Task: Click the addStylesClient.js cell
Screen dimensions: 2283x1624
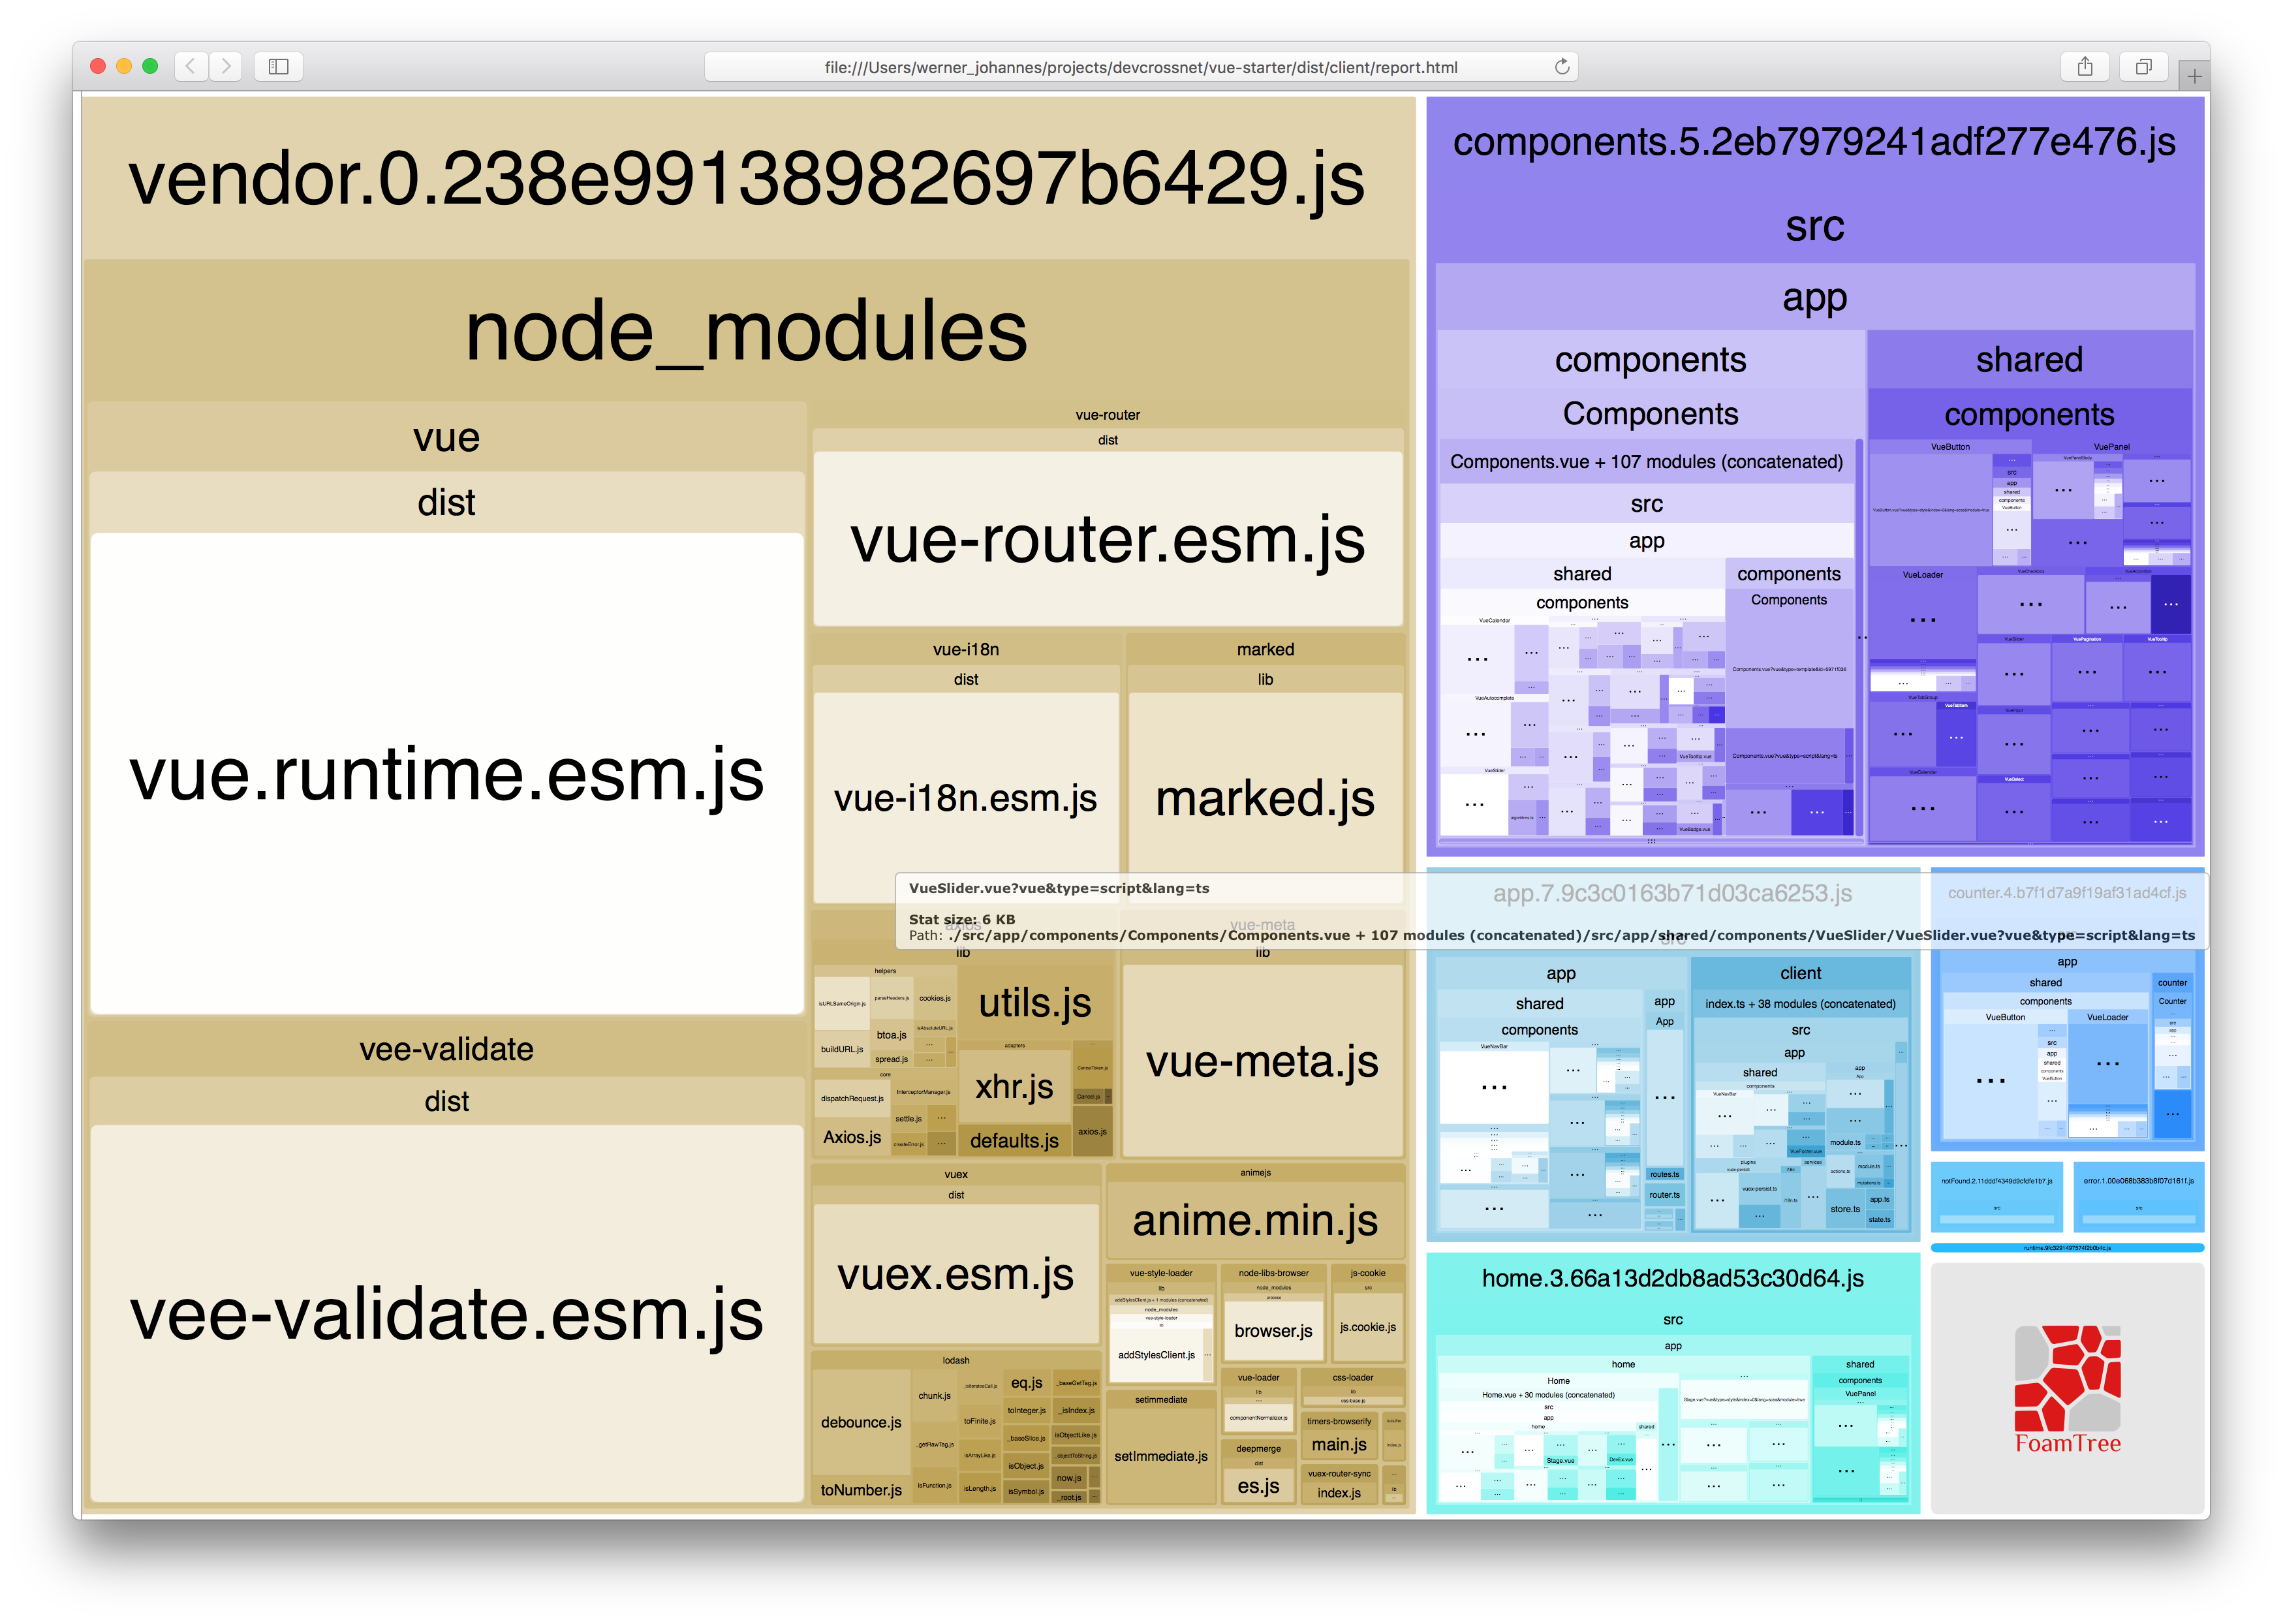Action: [x=1156, y=1355]
